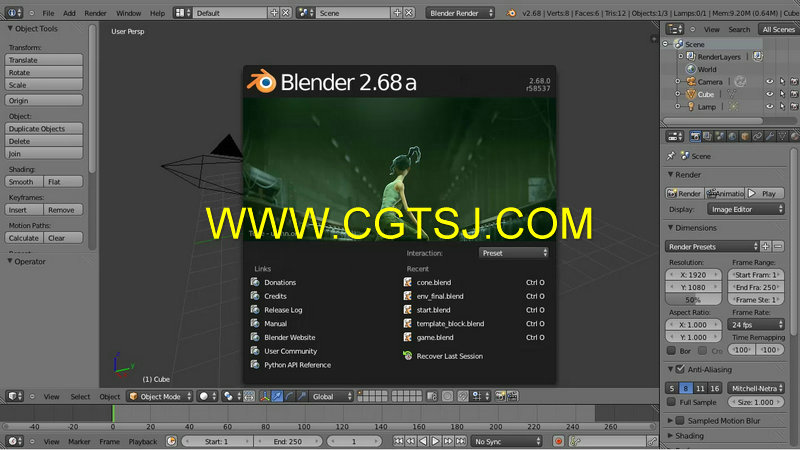
Task: Click the Translate button
Action: coord(44,60)
